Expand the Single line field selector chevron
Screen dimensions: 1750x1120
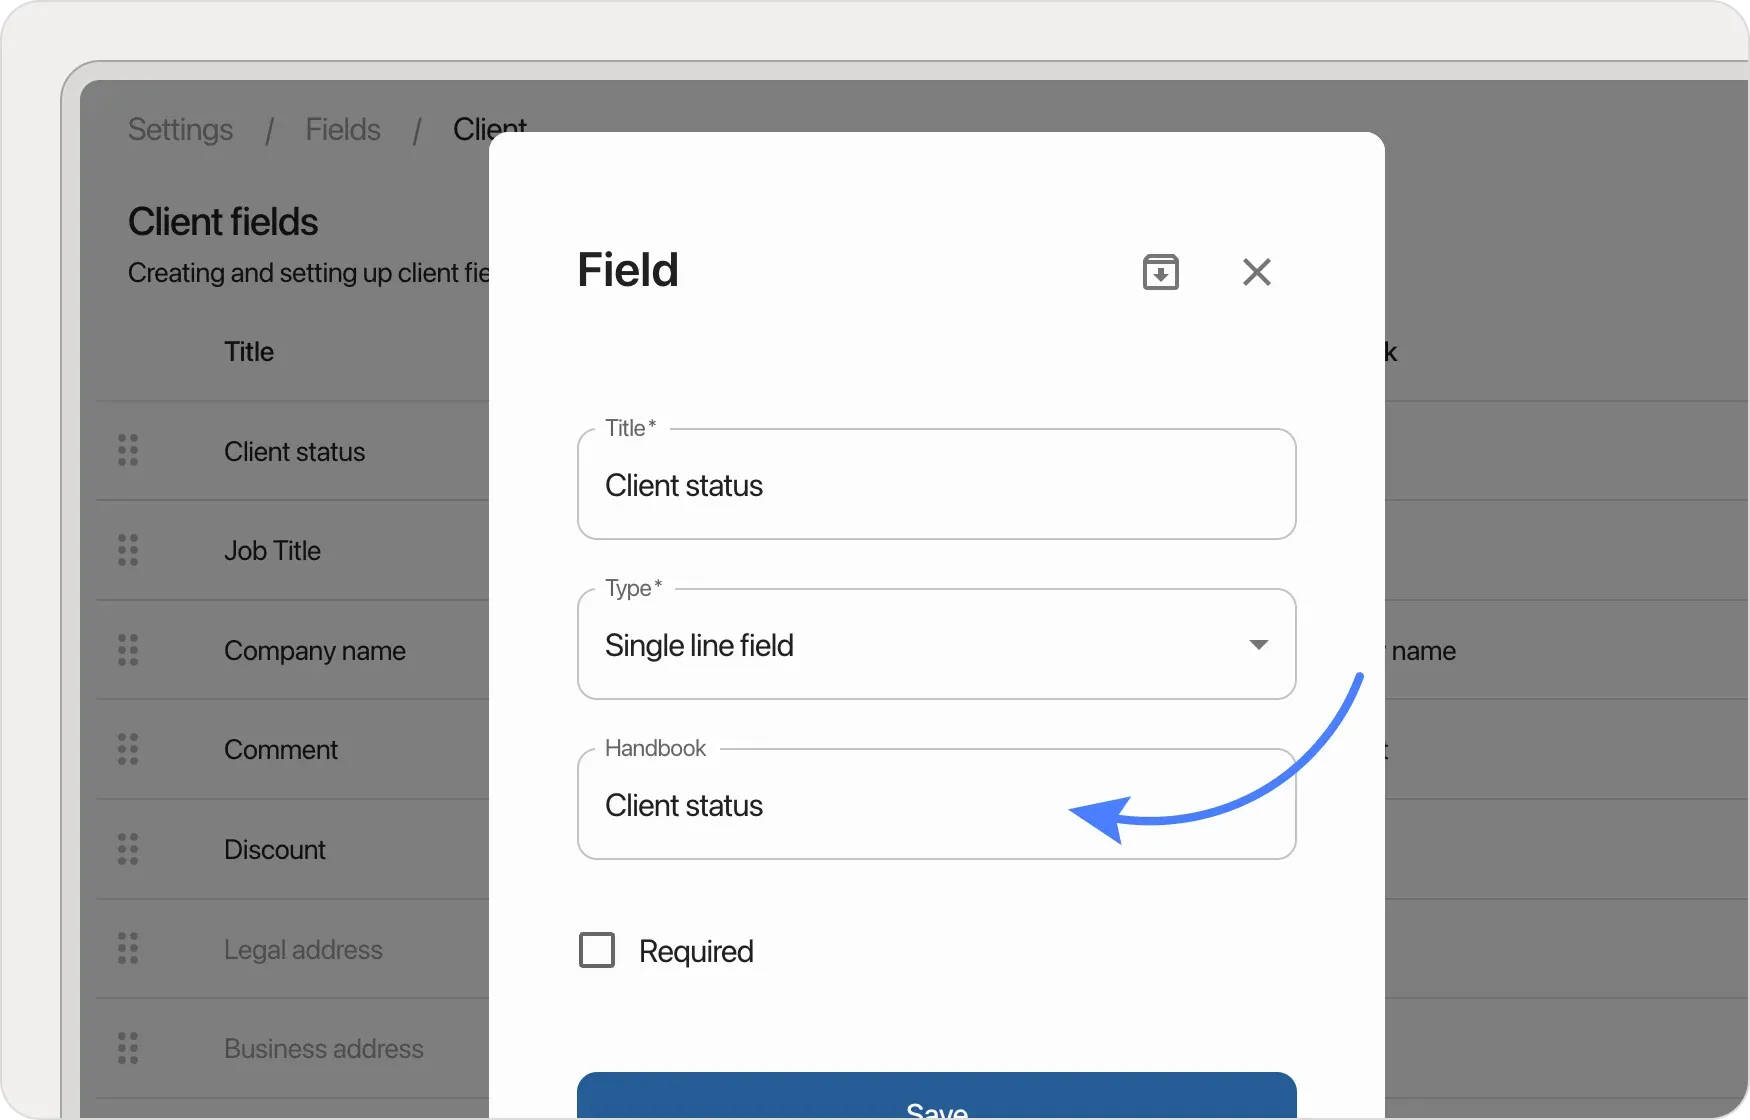click(1258, 645)
